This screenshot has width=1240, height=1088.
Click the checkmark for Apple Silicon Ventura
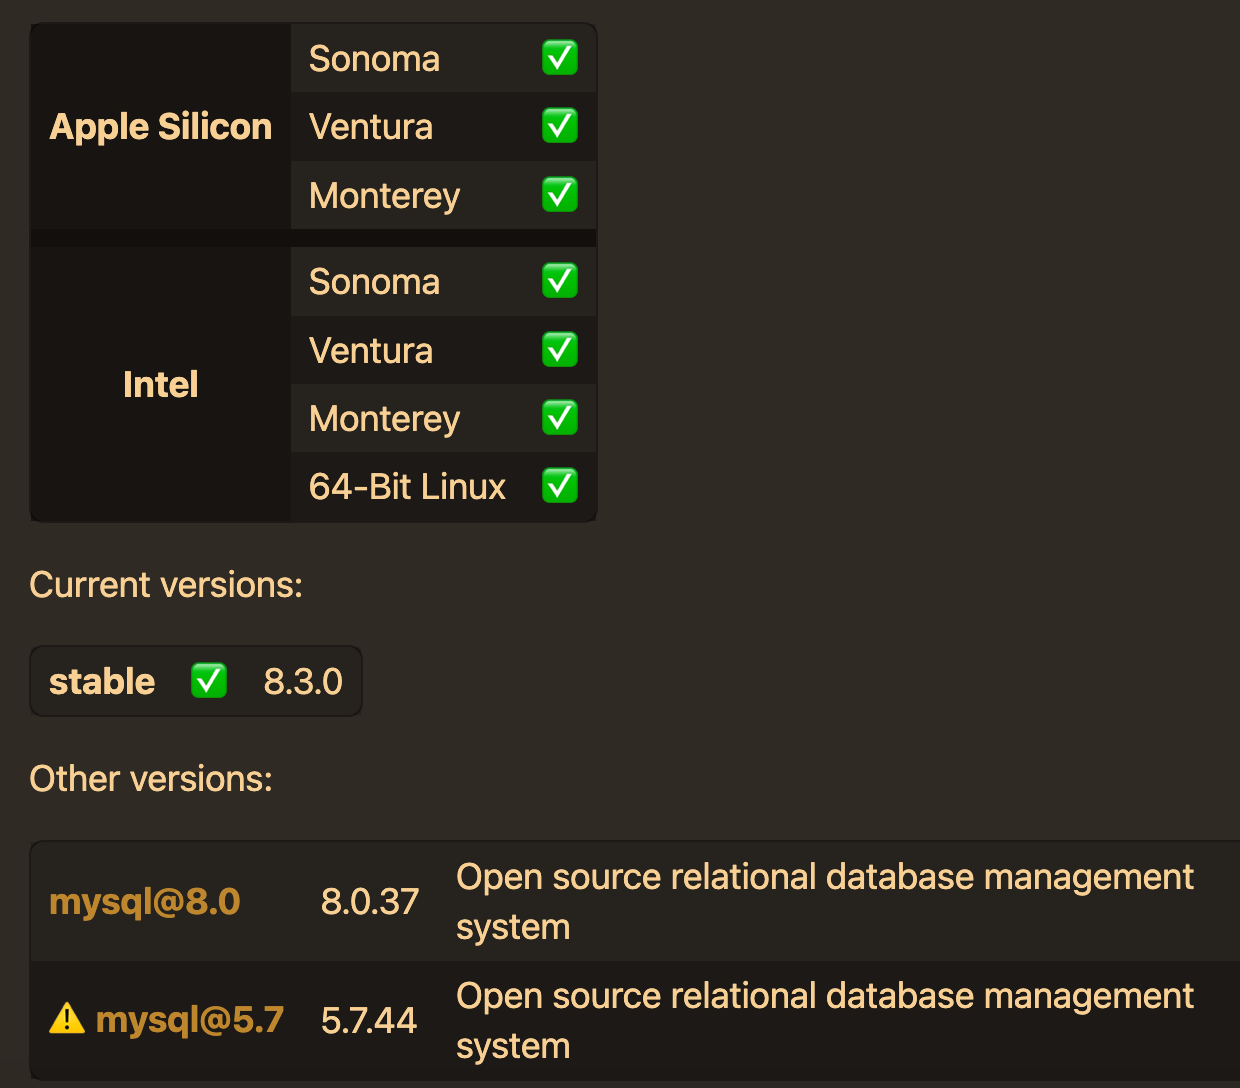click(559, 126)
